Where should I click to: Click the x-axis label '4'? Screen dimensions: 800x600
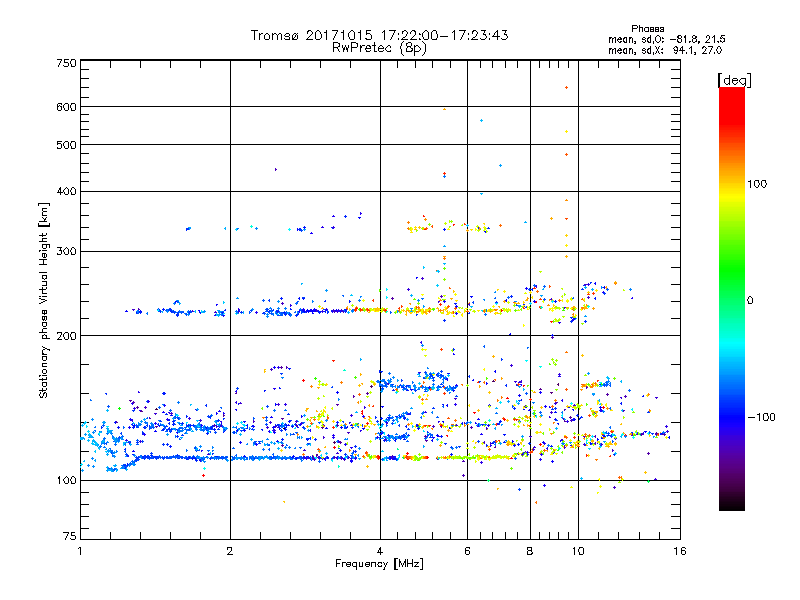[380, 551]
